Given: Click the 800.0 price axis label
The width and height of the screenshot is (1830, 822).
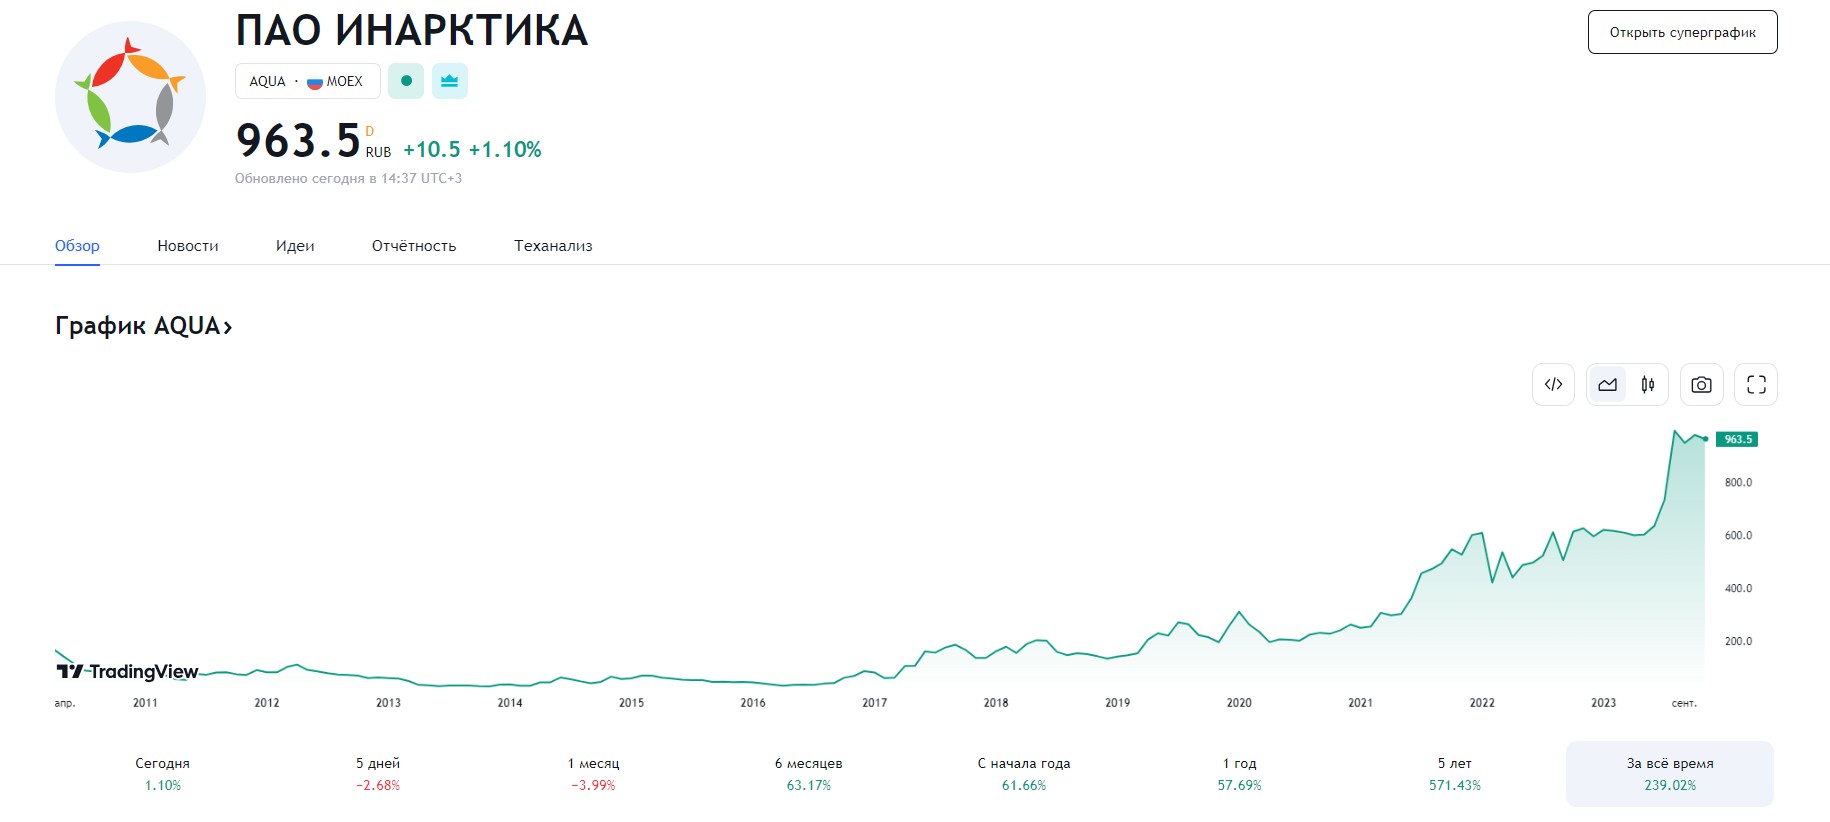Looking at the screenshot, I should click(x=1738, y=482).
